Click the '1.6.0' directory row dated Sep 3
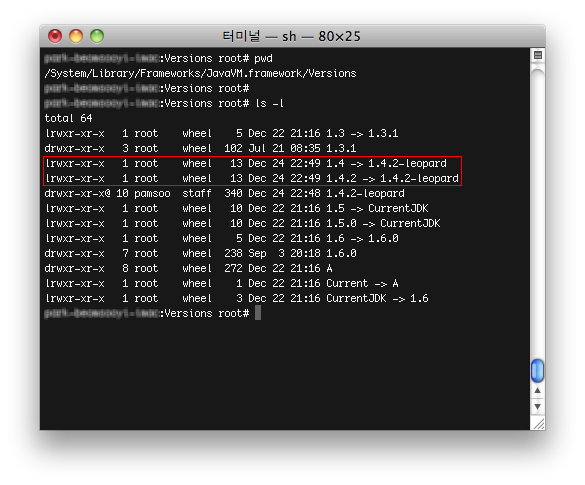 tap(200, 253)
